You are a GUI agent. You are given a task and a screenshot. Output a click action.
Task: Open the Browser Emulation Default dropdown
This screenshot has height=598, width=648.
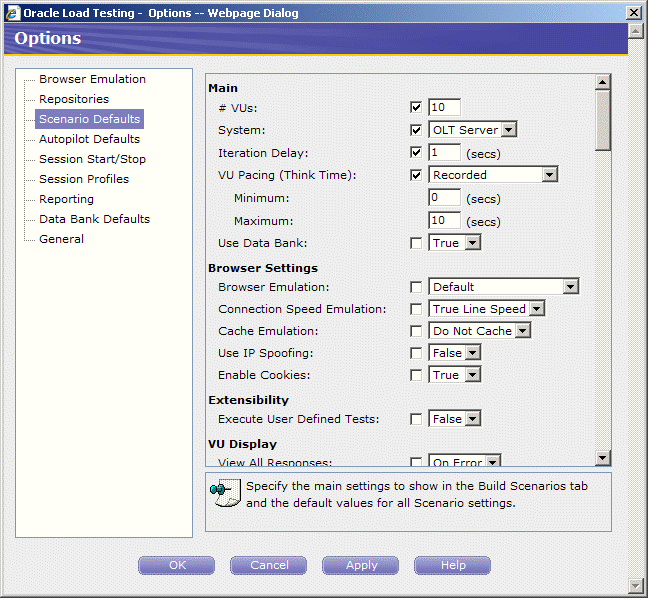pyautogui.click(x=504, y=286)
